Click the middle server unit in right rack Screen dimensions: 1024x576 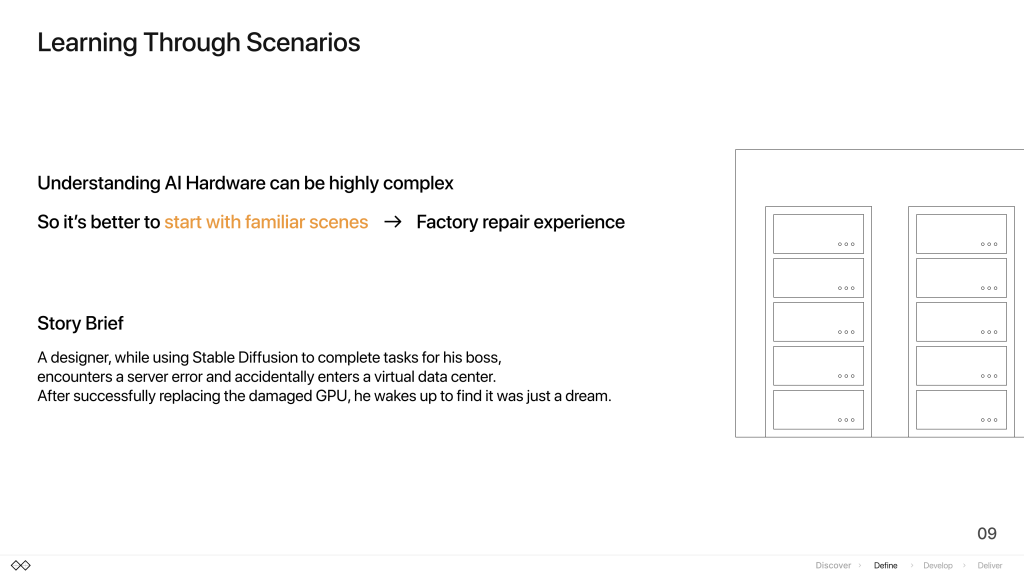click(961, 322)
